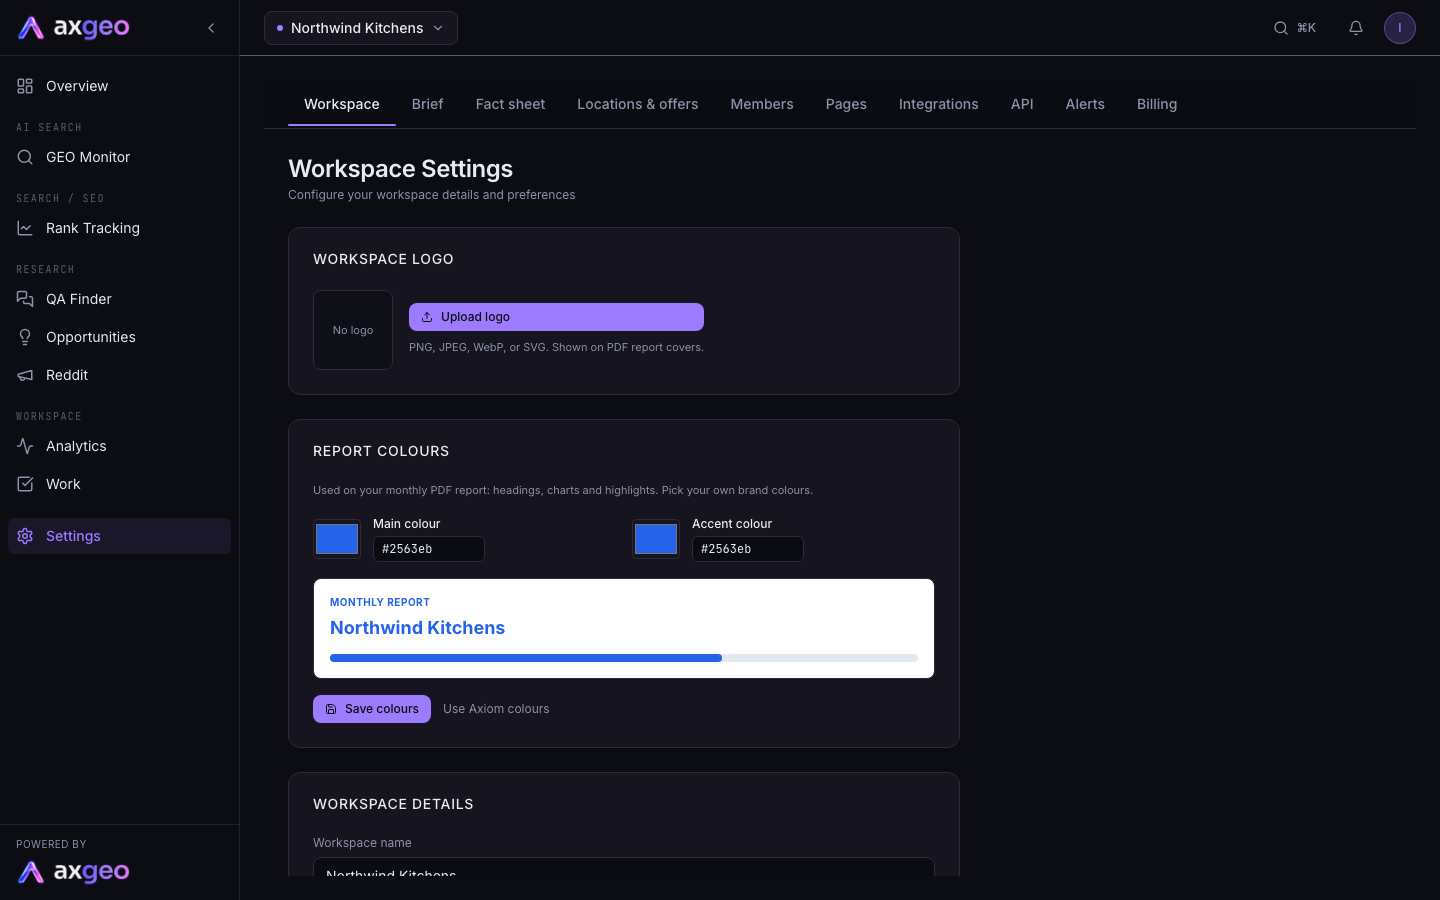Open QA Finder chat icon

(25, 299)
